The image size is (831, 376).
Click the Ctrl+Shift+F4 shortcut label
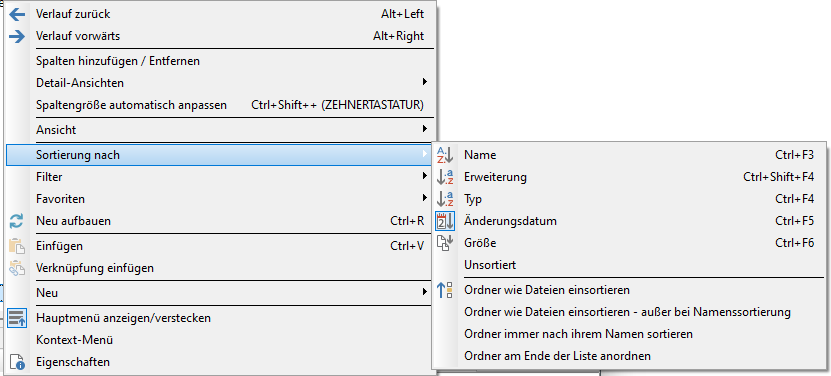[779, 177]
